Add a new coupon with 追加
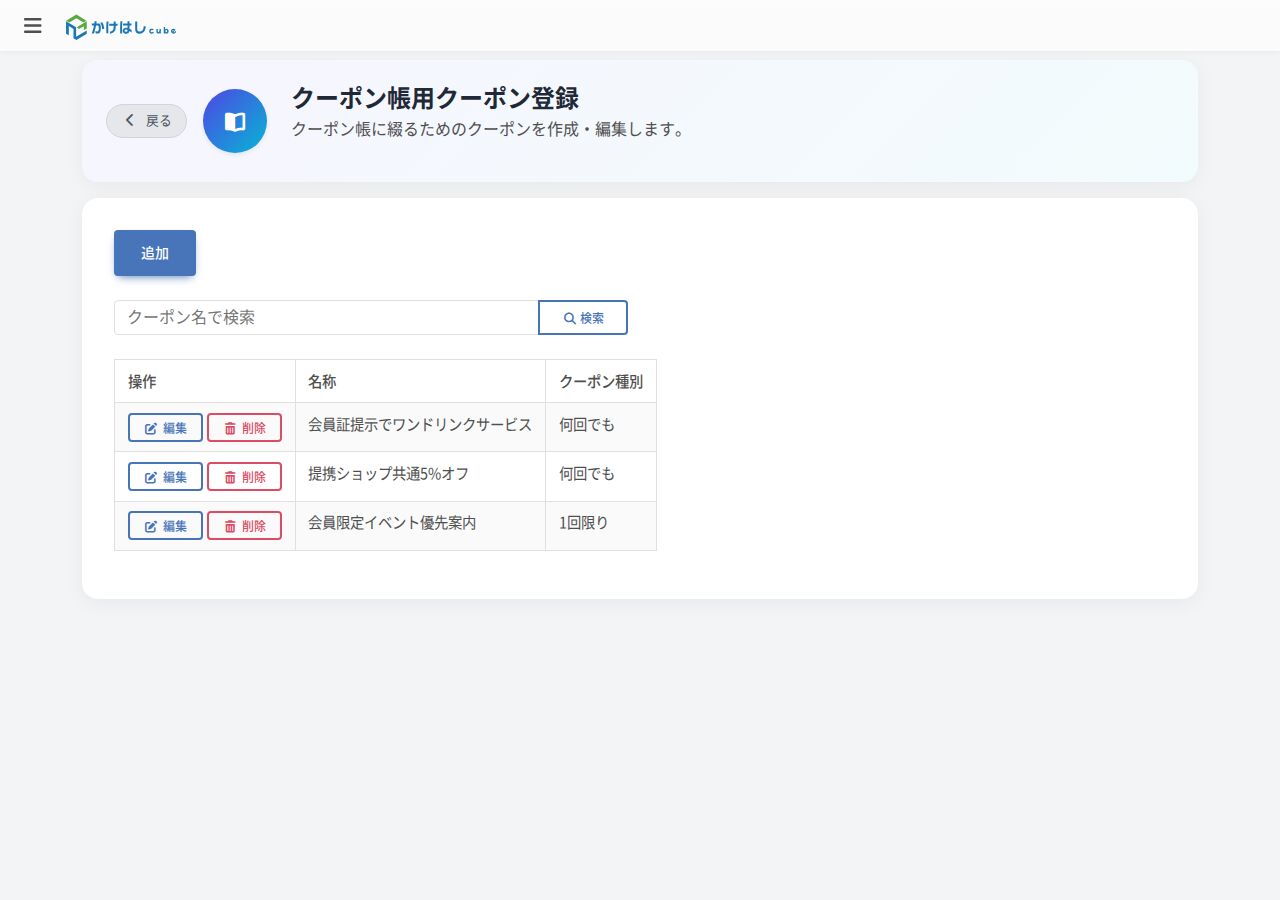Image resolution: width=1280 pixels, height=900 pixels. click(x=155, y=253)
